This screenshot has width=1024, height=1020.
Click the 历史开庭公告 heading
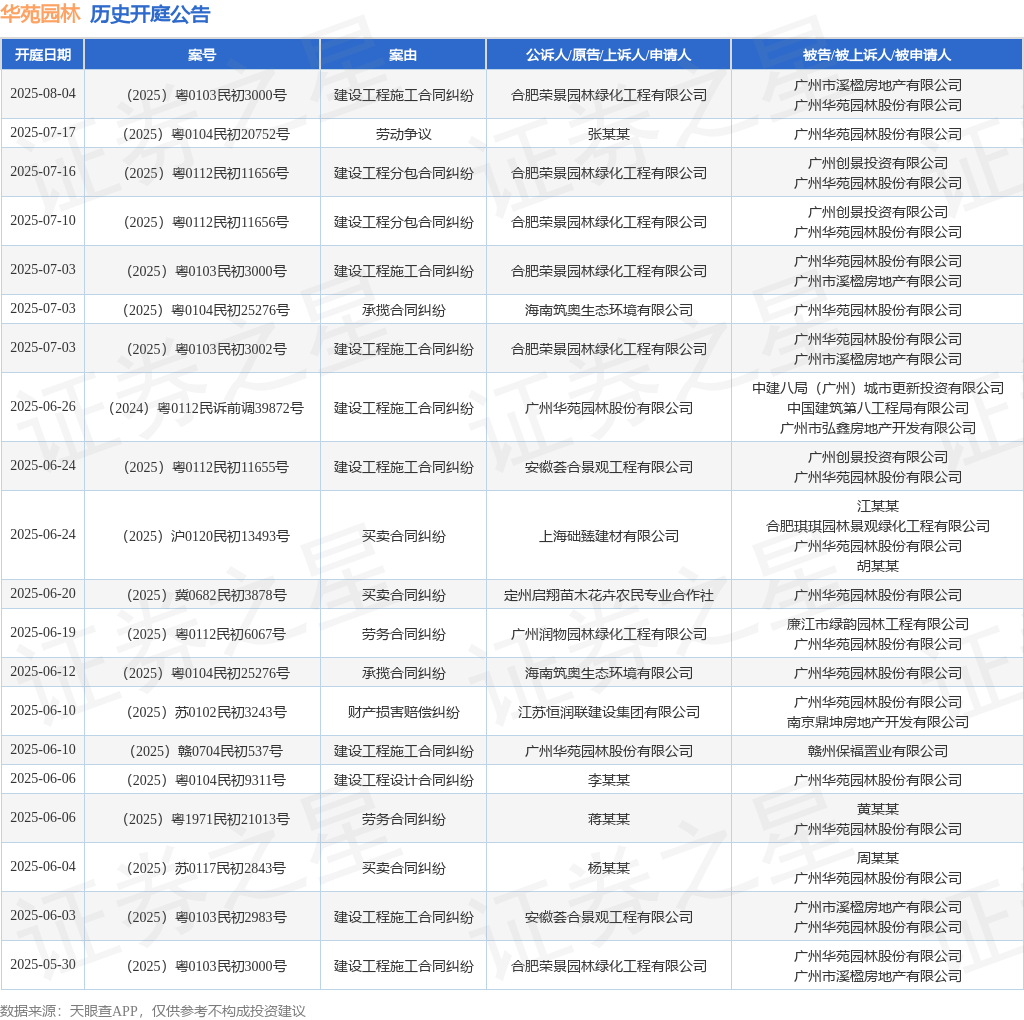coord(150,14)
